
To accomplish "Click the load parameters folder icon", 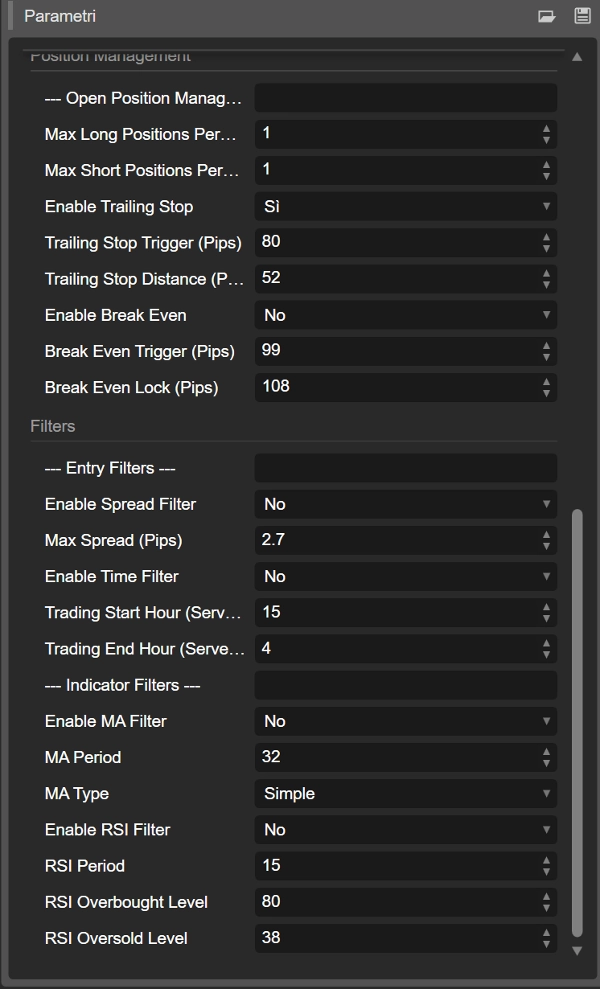I will tap(546, 16).
